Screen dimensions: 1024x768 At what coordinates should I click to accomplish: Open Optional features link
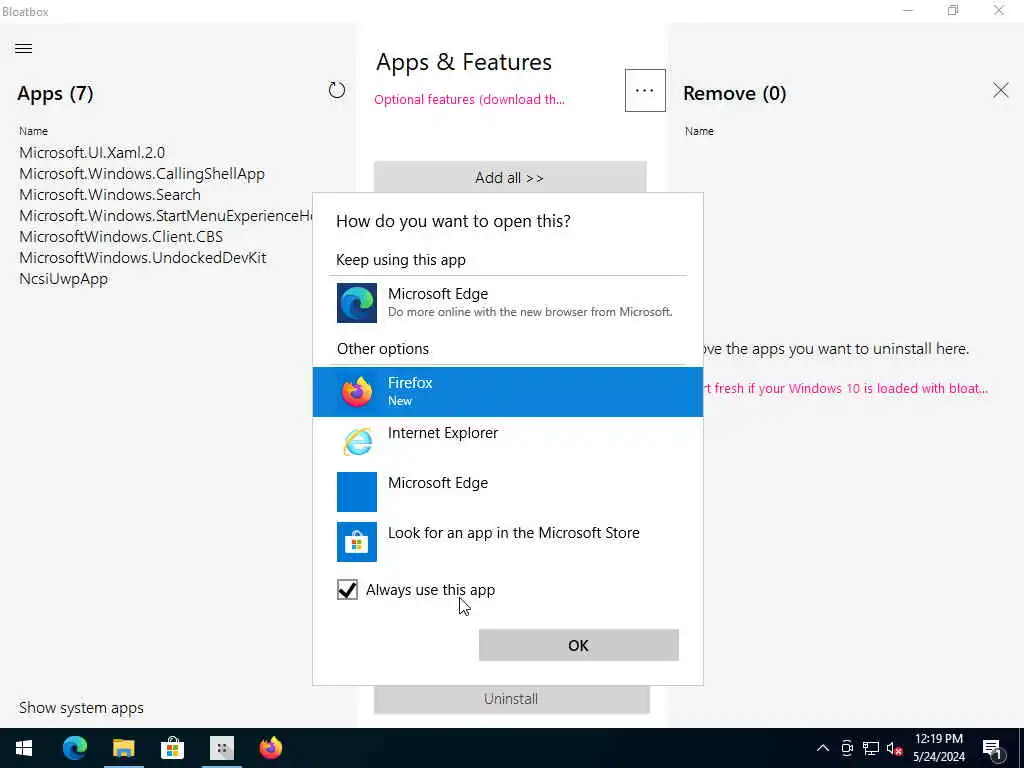click(x=469, y=99)
